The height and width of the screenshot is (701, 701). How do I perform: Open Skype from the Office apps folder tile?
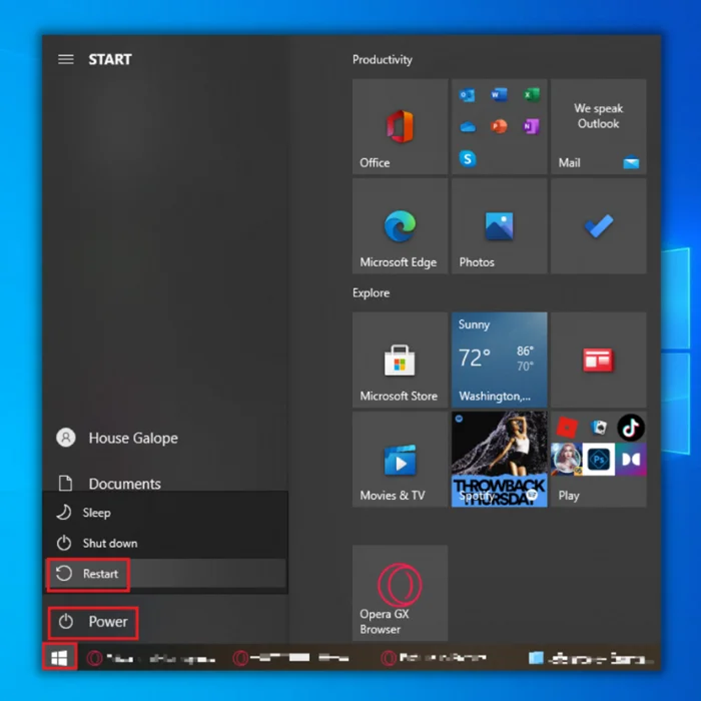click(468, 159)
